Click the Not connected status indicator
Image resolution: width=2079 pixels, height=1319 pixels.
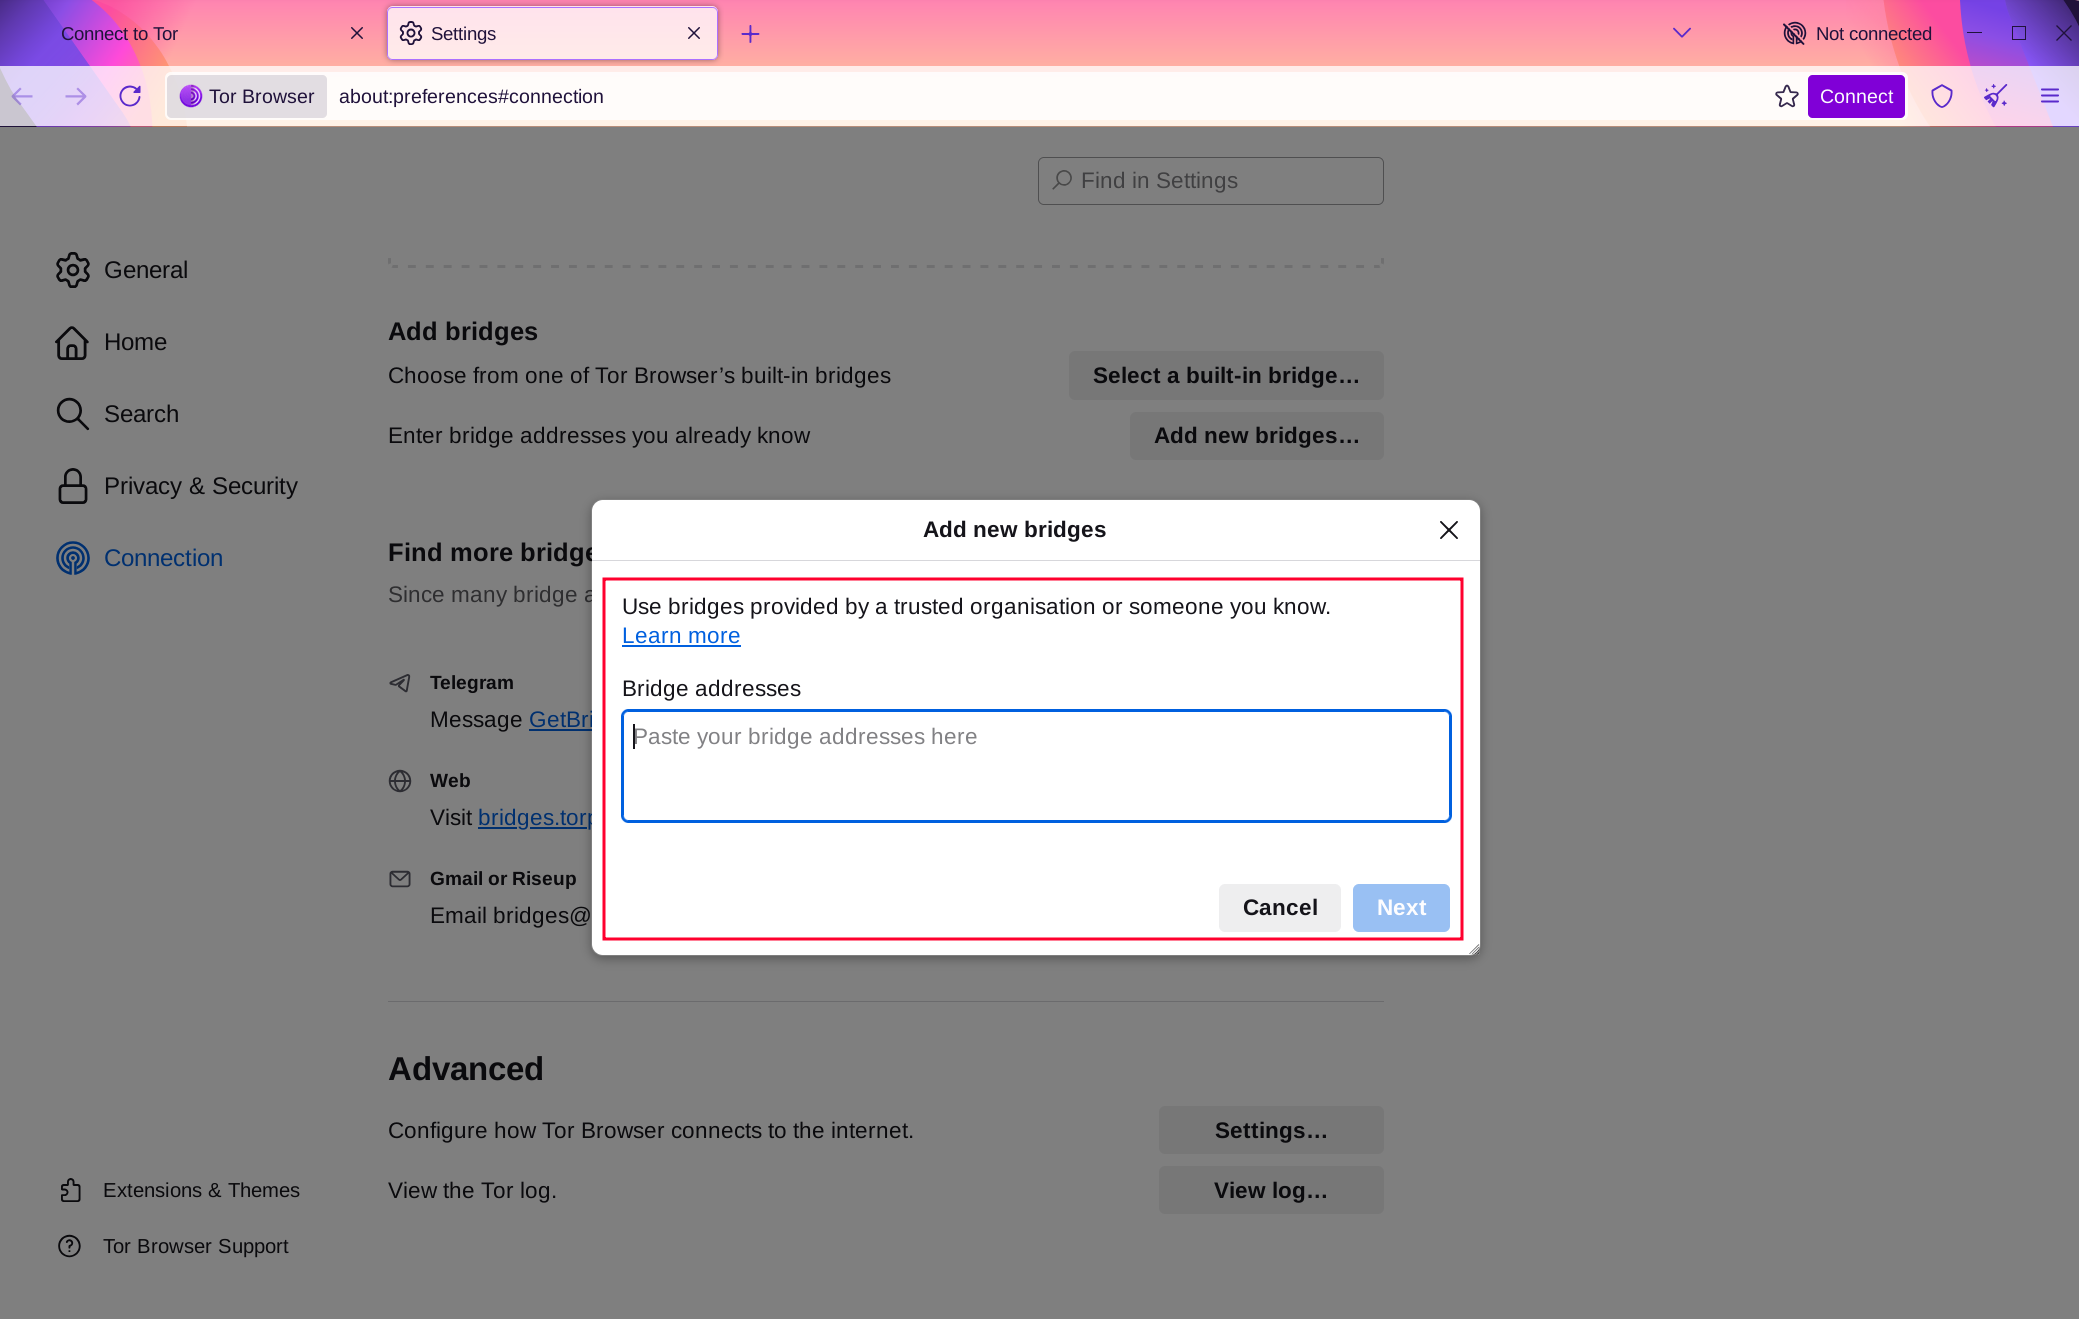point(1857,34)
